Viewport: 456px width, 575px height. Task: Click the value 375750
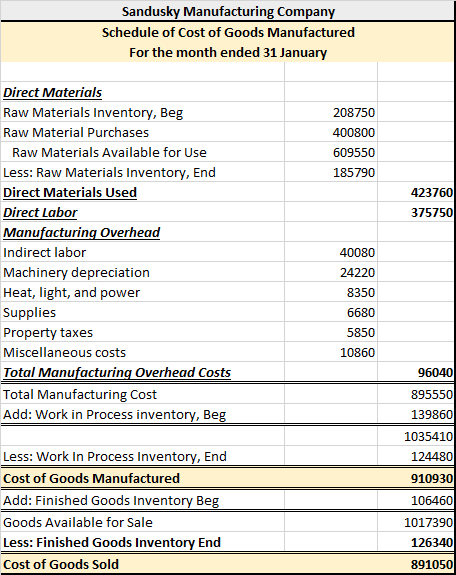[432, 212]
